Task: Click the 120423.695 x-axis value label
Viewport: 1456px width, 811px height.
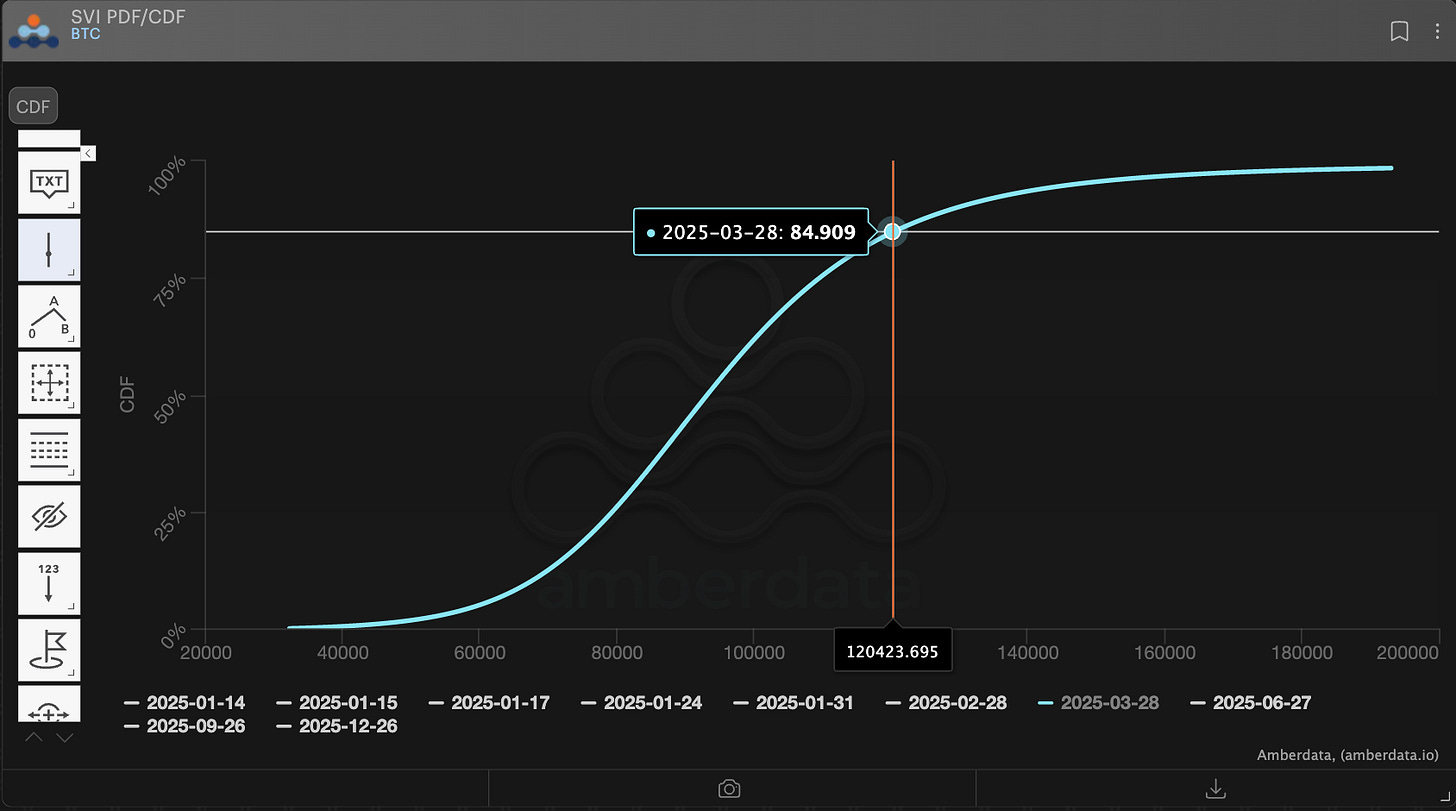Action: point(892,651)
